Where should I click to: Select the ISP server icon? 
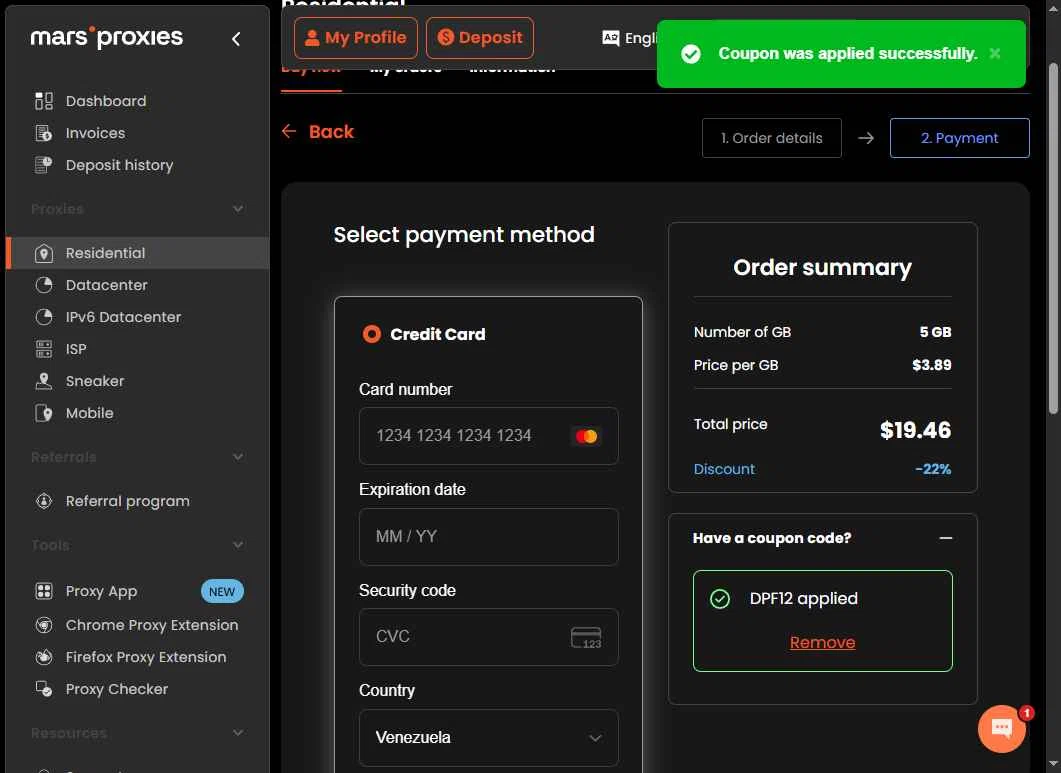click(x=44, y=349)
